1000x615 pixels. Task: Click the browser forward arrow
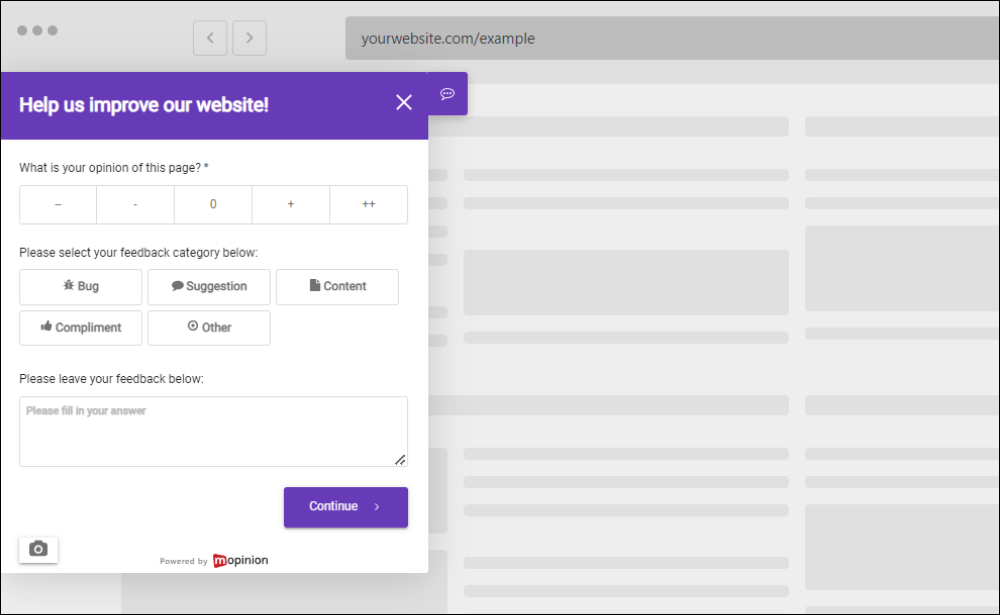[x=249, y=37]
